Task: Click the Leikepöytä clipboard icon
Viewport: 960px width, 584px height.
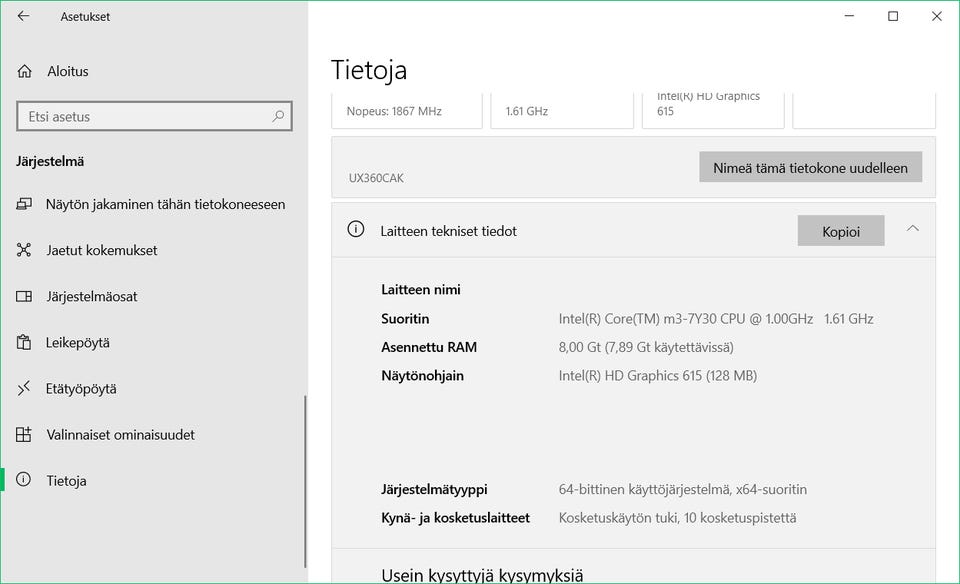Action: pos(24,342)
